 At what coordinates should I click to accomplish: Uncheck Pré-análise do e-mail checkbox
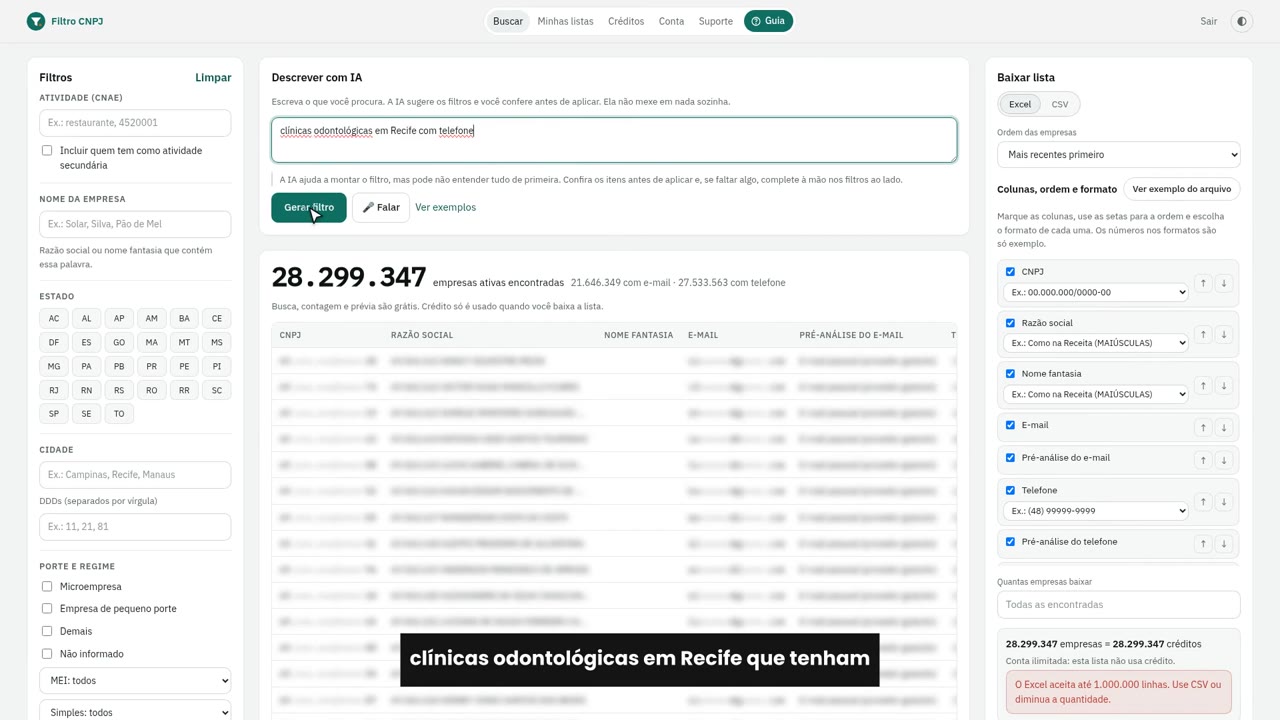pyautogui.click(x=1010, y=458)
